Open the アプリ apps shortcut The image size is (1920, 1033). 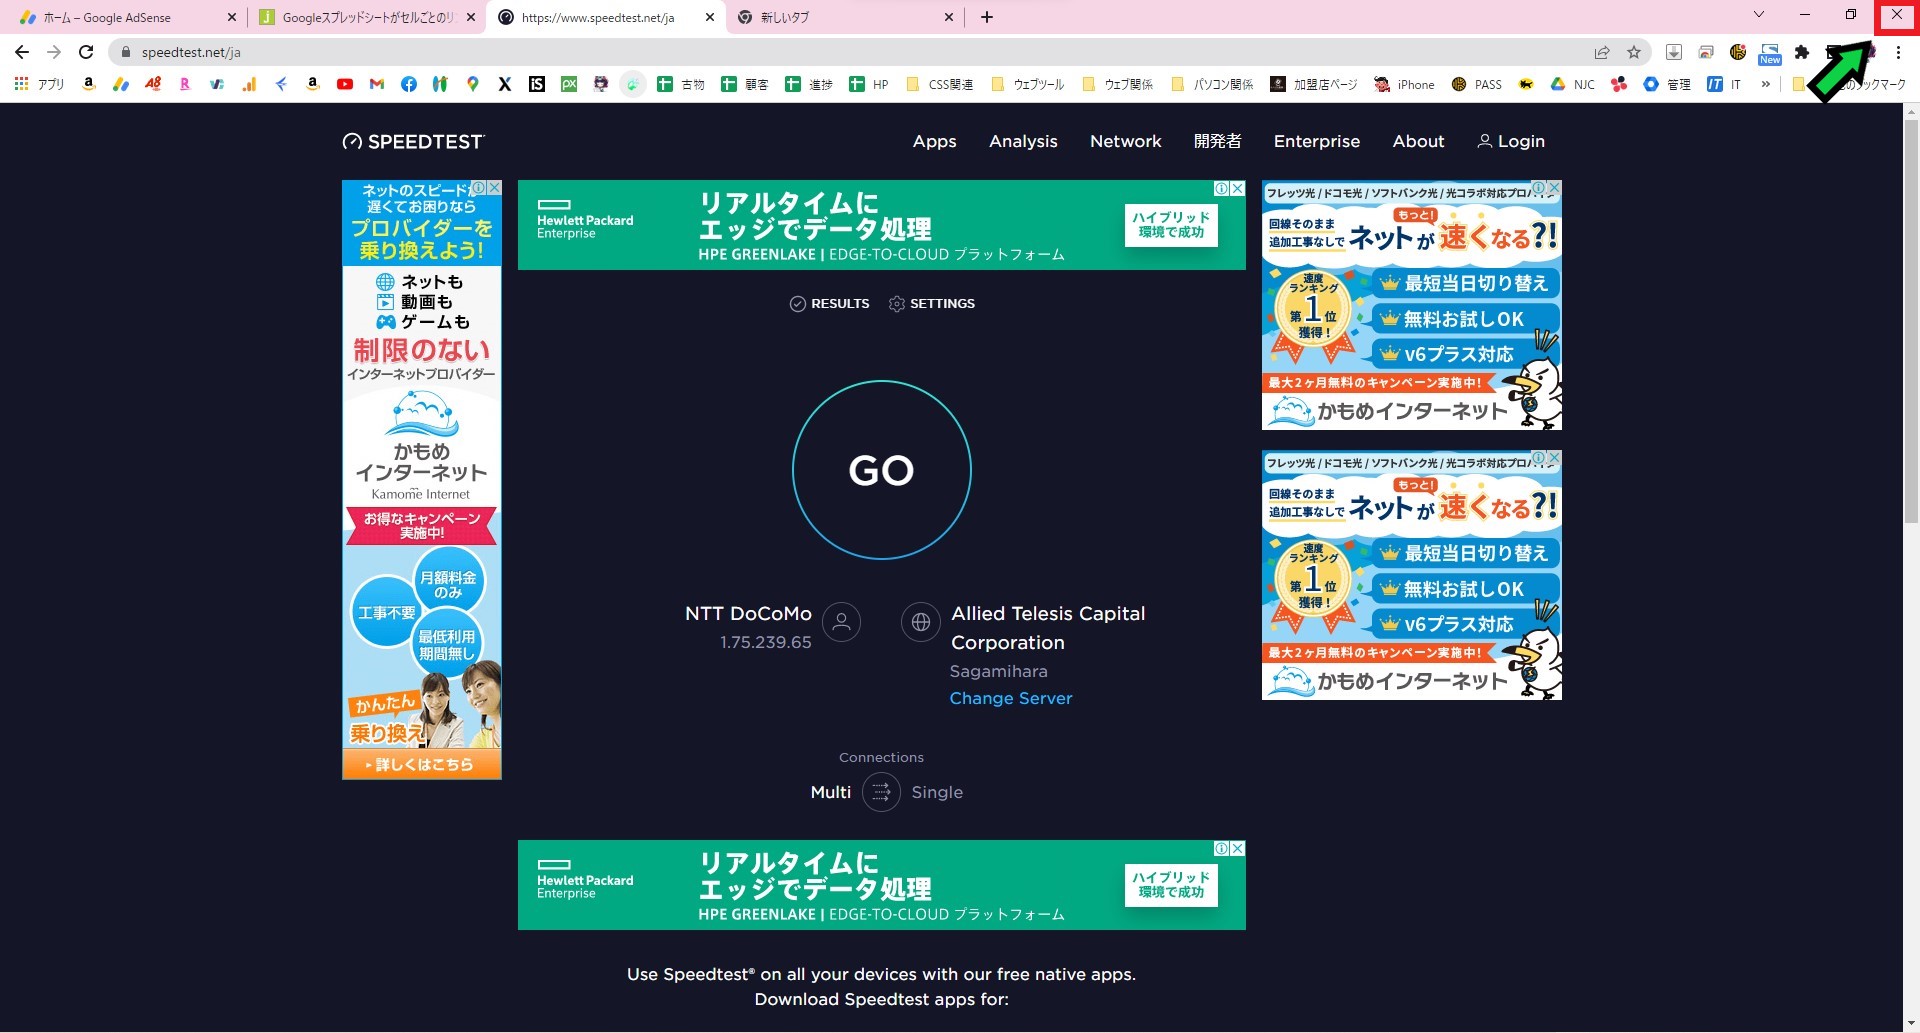[x=40, y=84]
